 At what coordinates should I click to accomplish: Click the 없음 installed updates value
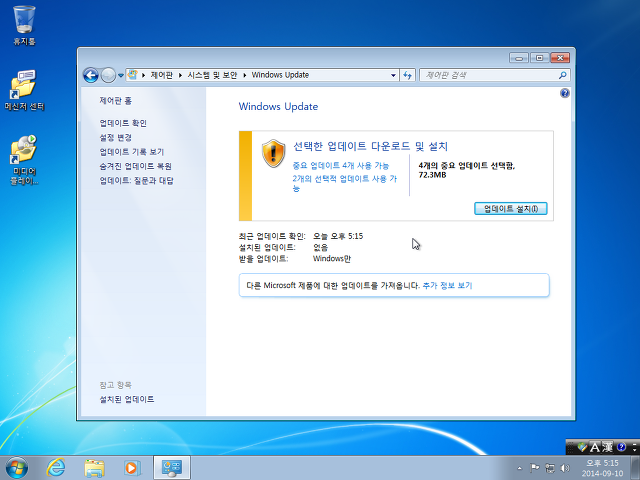point(320,247)
